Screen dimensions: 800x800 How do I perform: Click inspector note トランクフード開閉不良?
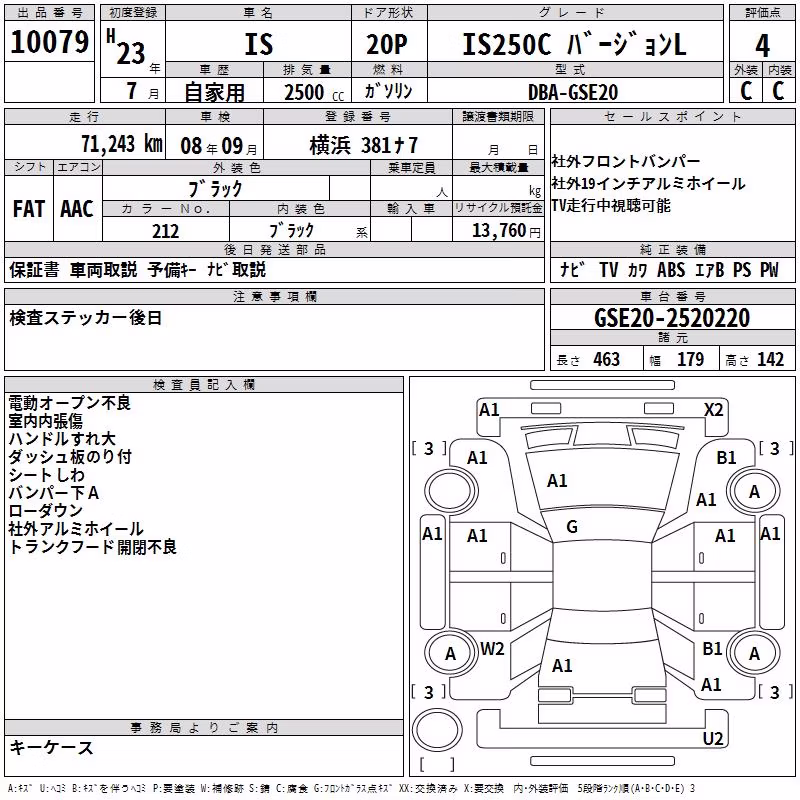click(x=92, y=547)
